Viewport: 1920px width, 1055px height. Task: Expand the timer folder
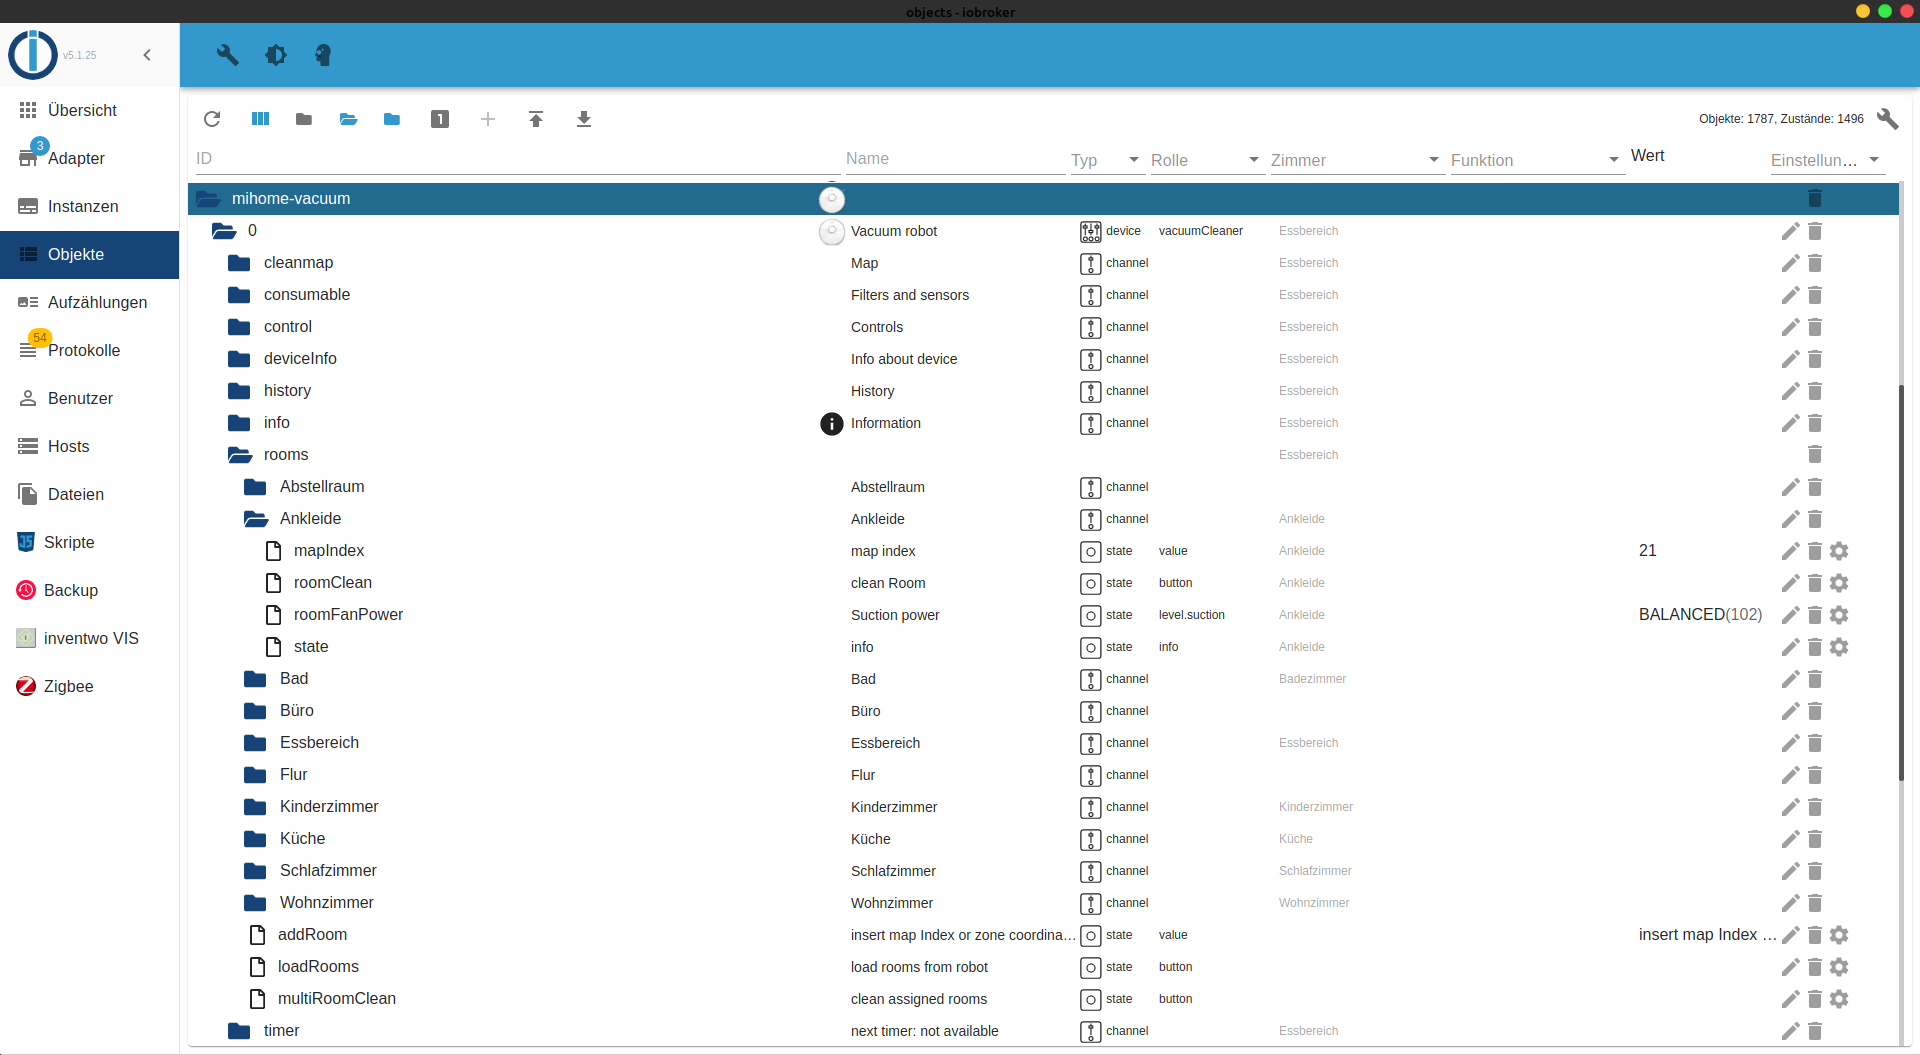point(239,1031)
